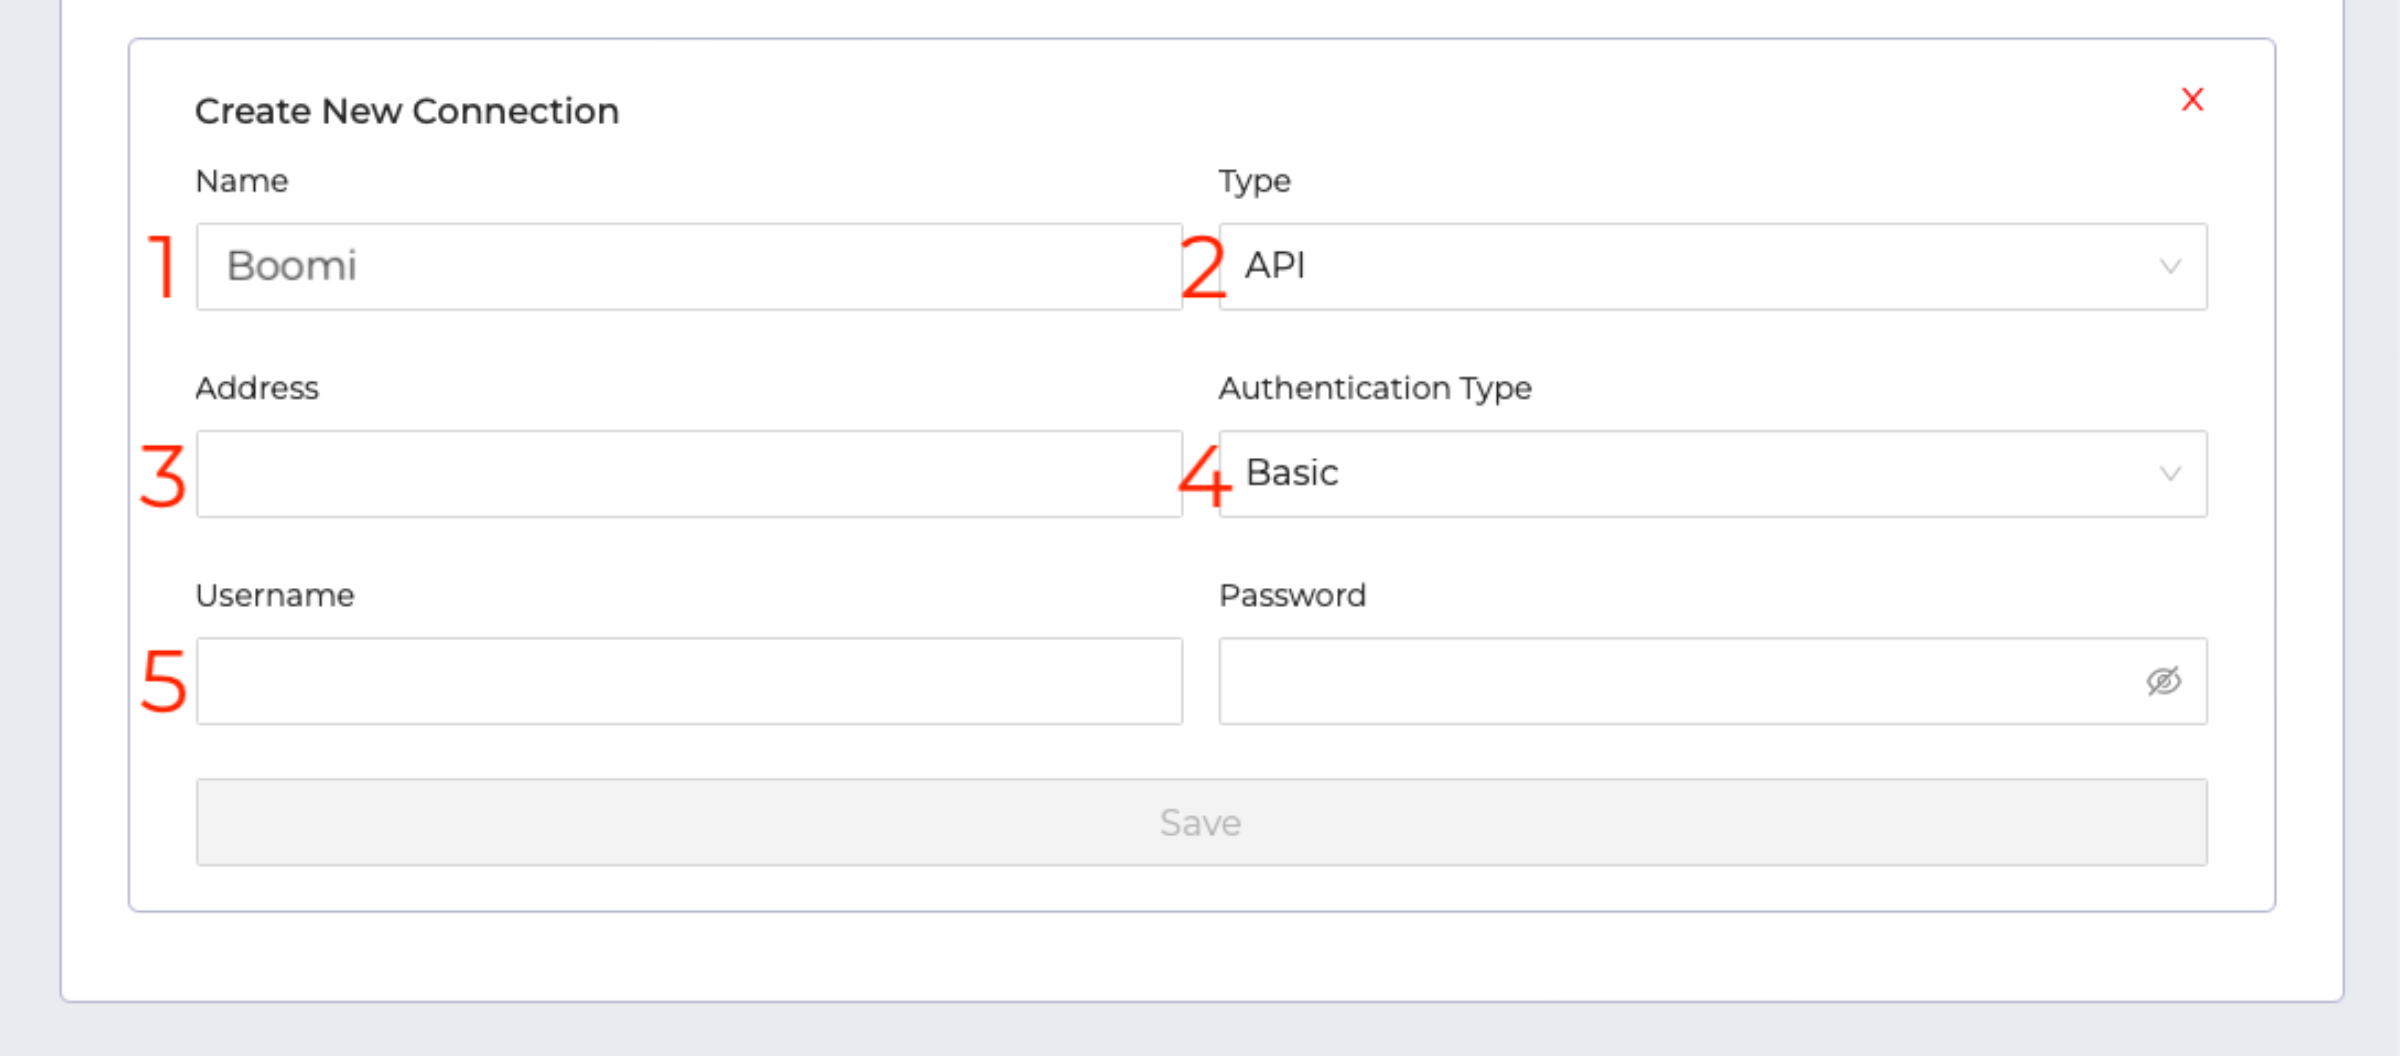
Task: Open the Type dropdown showing API
Action: click(x=1712, y=266)
